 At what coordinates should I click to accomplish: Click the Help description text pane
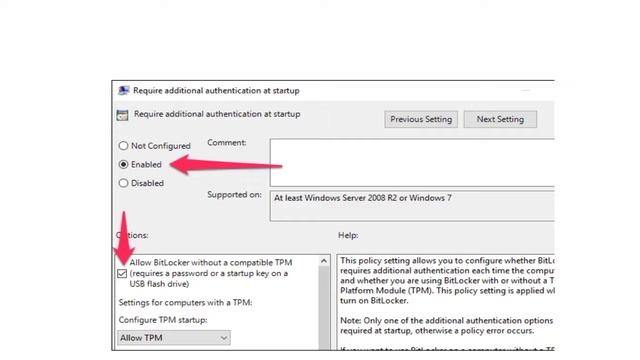[x=446, y=302]
